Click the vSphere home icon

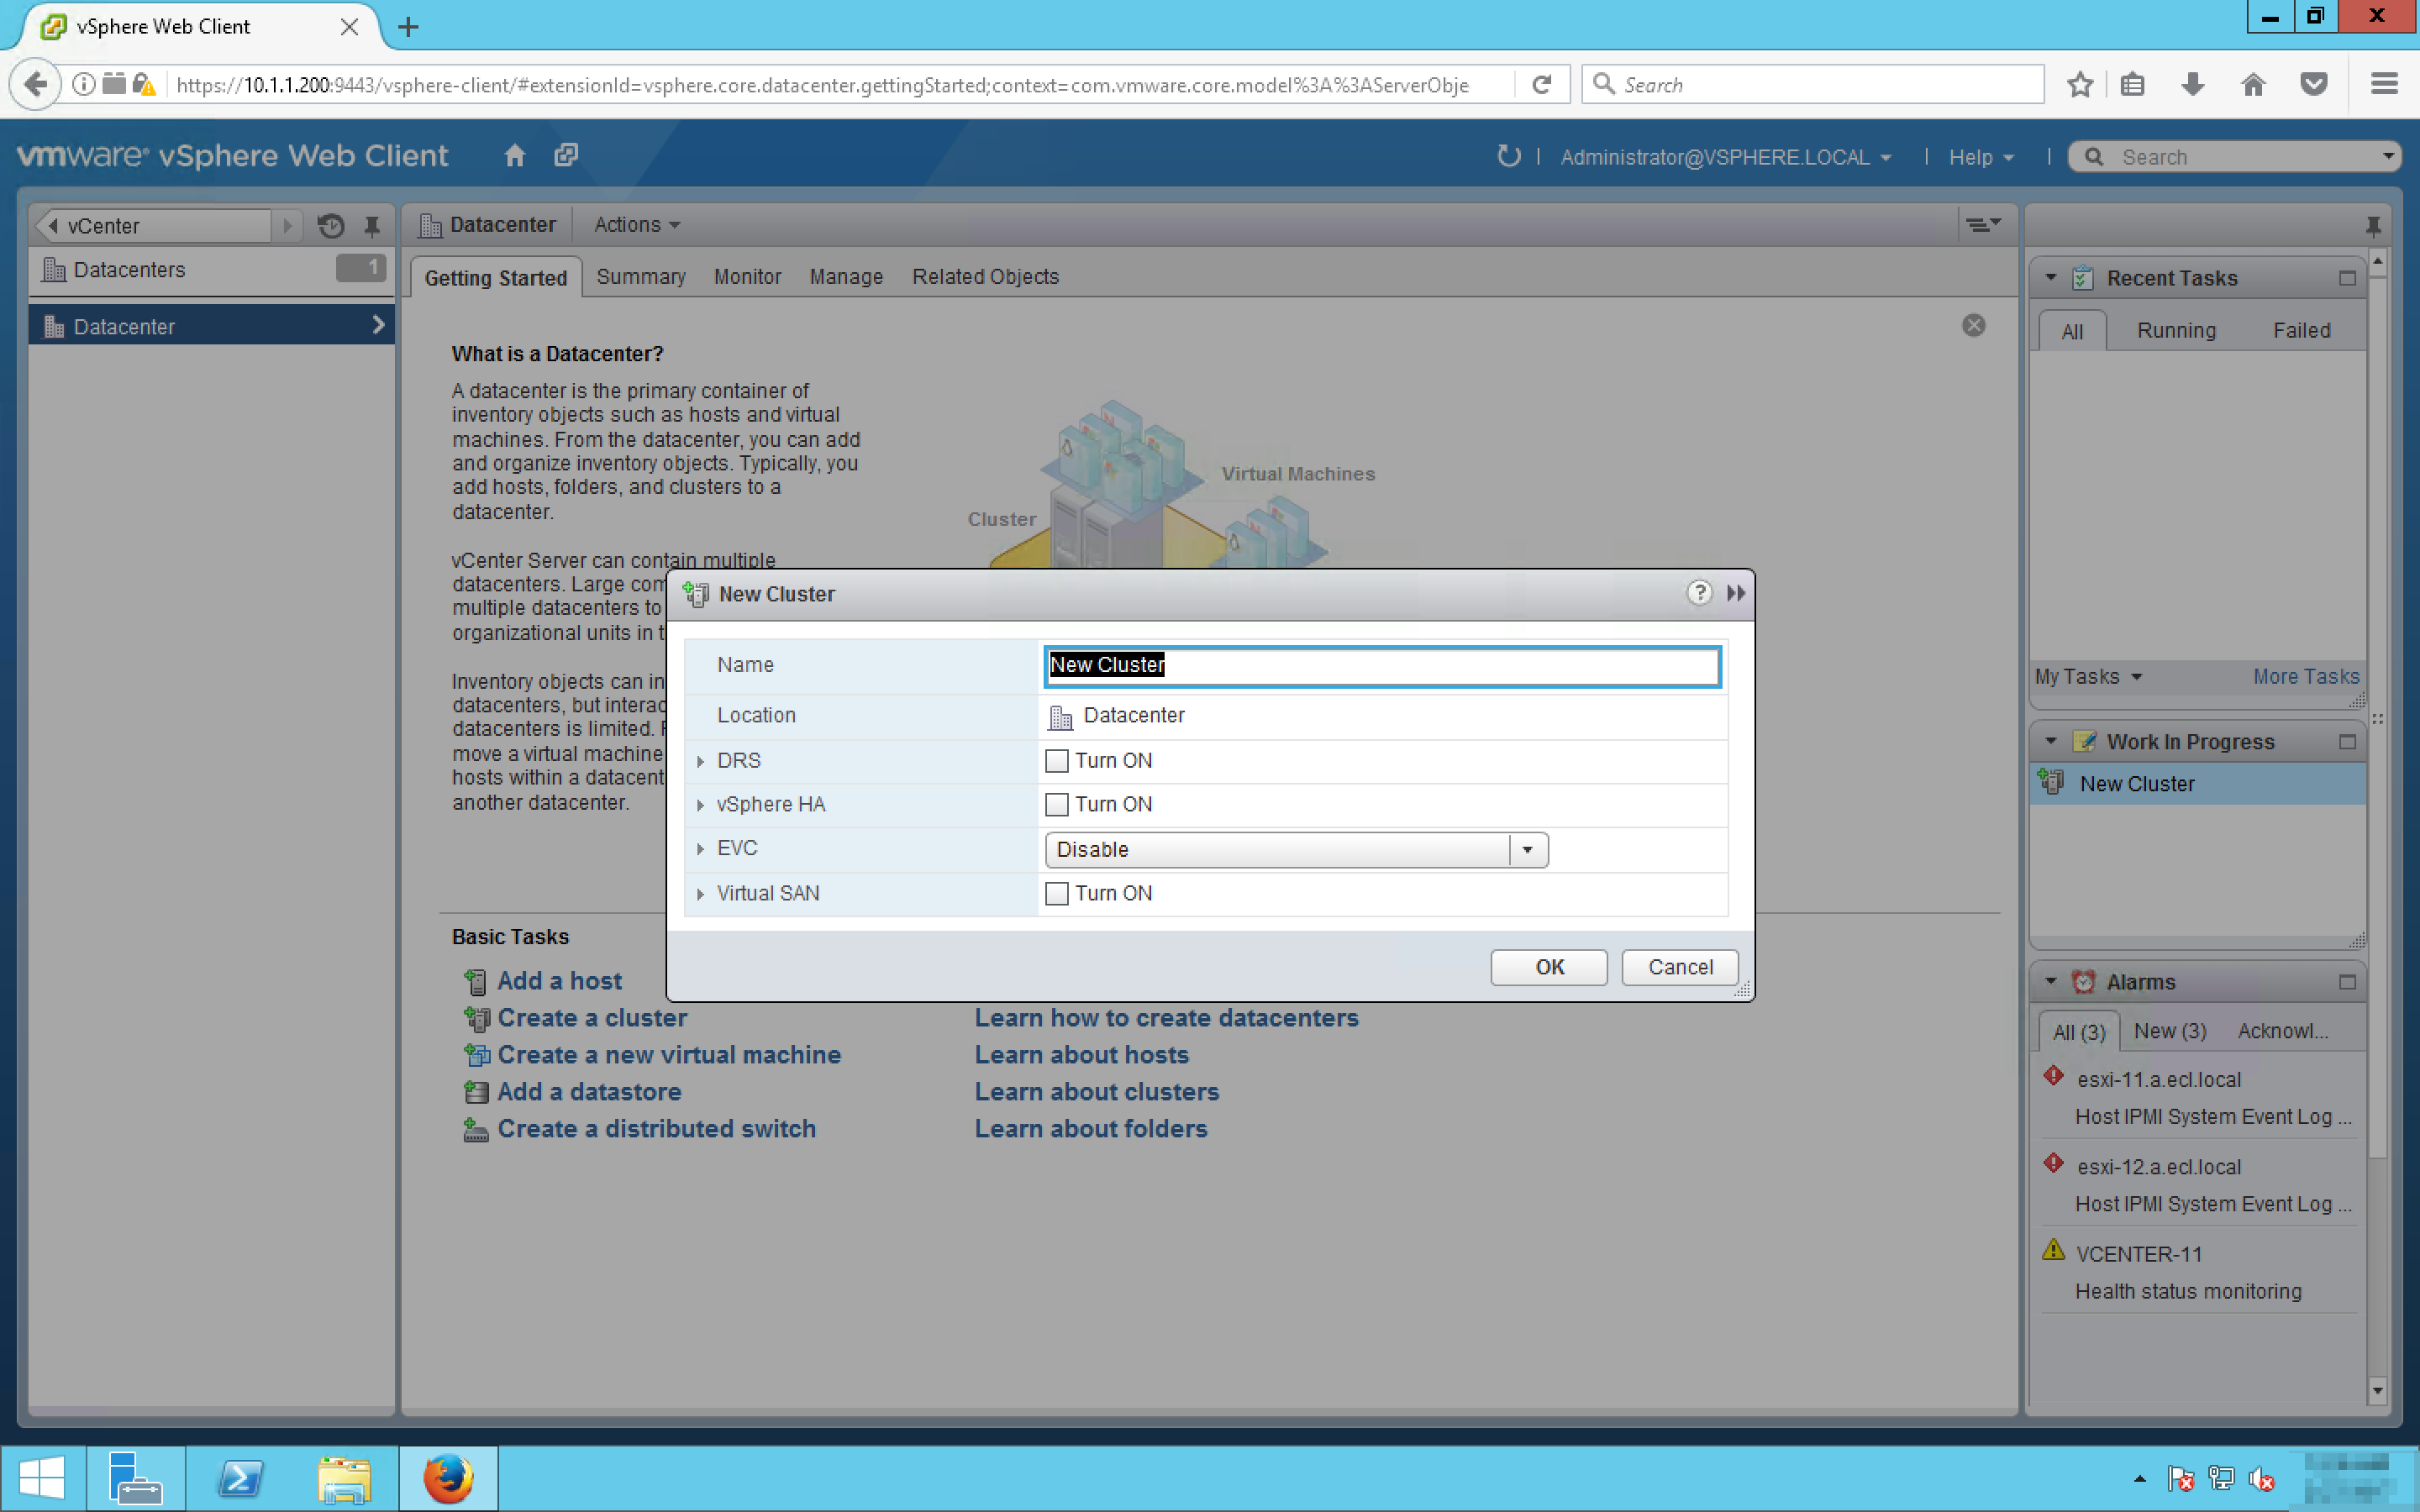click(x=514, y=156)
